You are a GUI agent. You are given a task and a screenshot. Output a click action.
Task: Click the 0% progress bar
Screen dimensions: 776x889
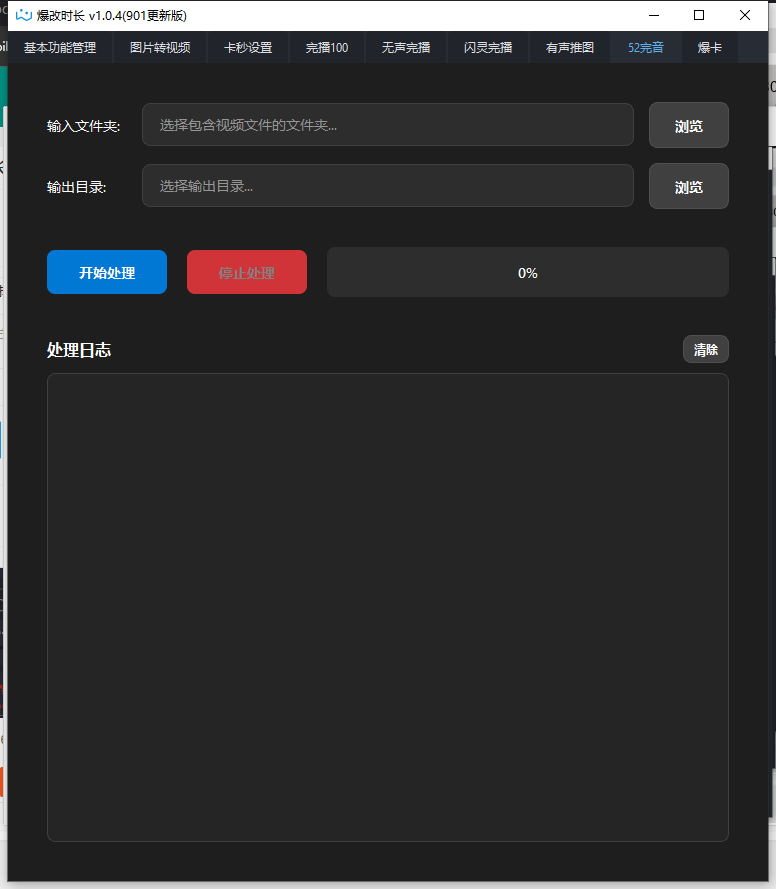(x=528, y=273)
